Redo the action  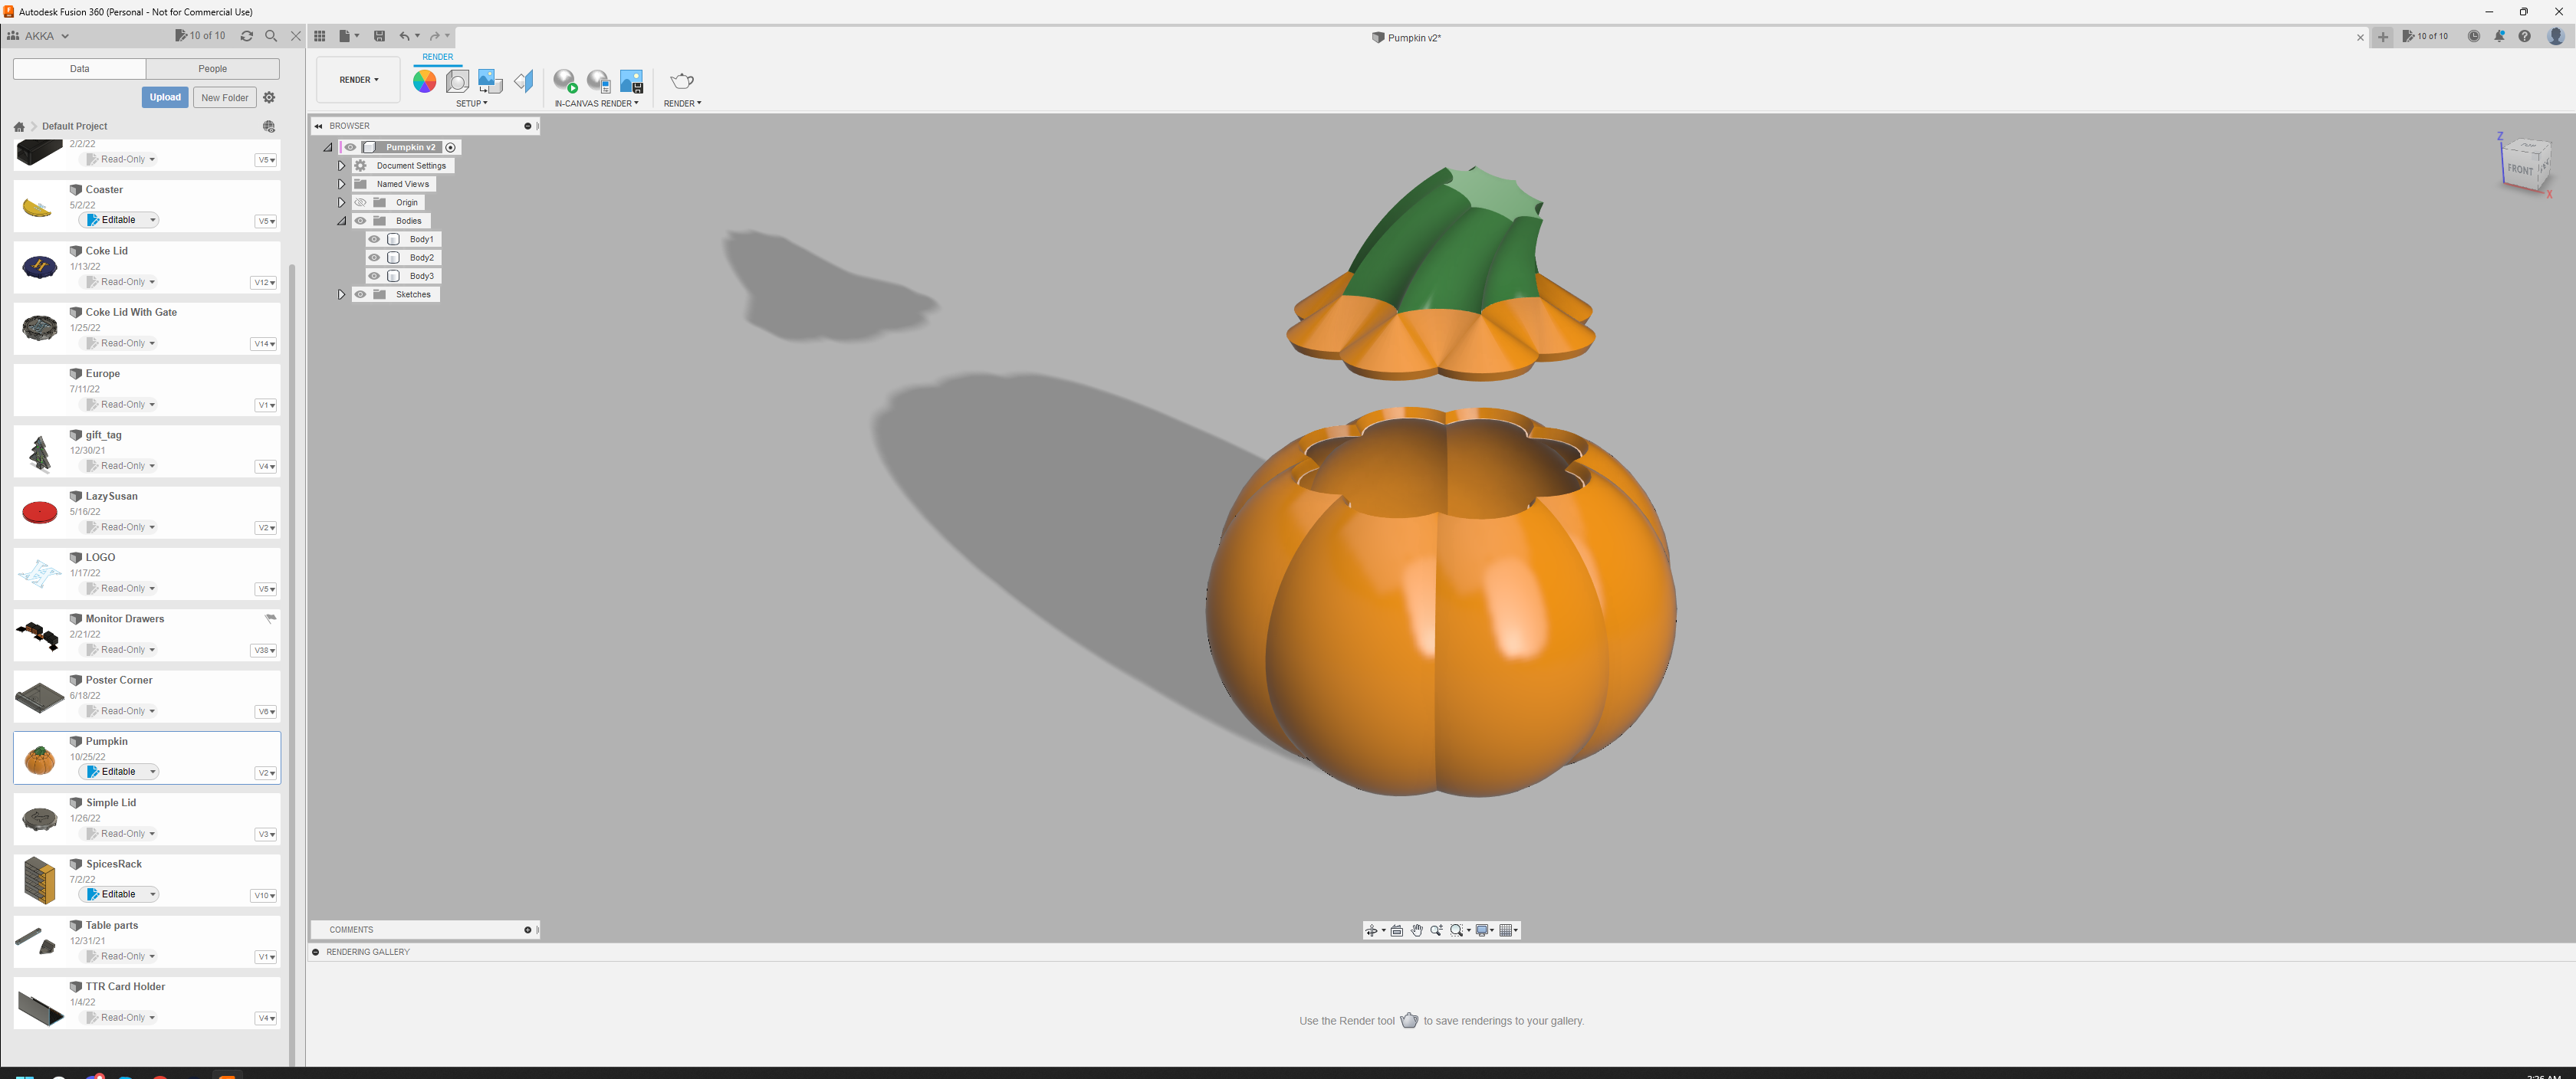pos(435,36)
